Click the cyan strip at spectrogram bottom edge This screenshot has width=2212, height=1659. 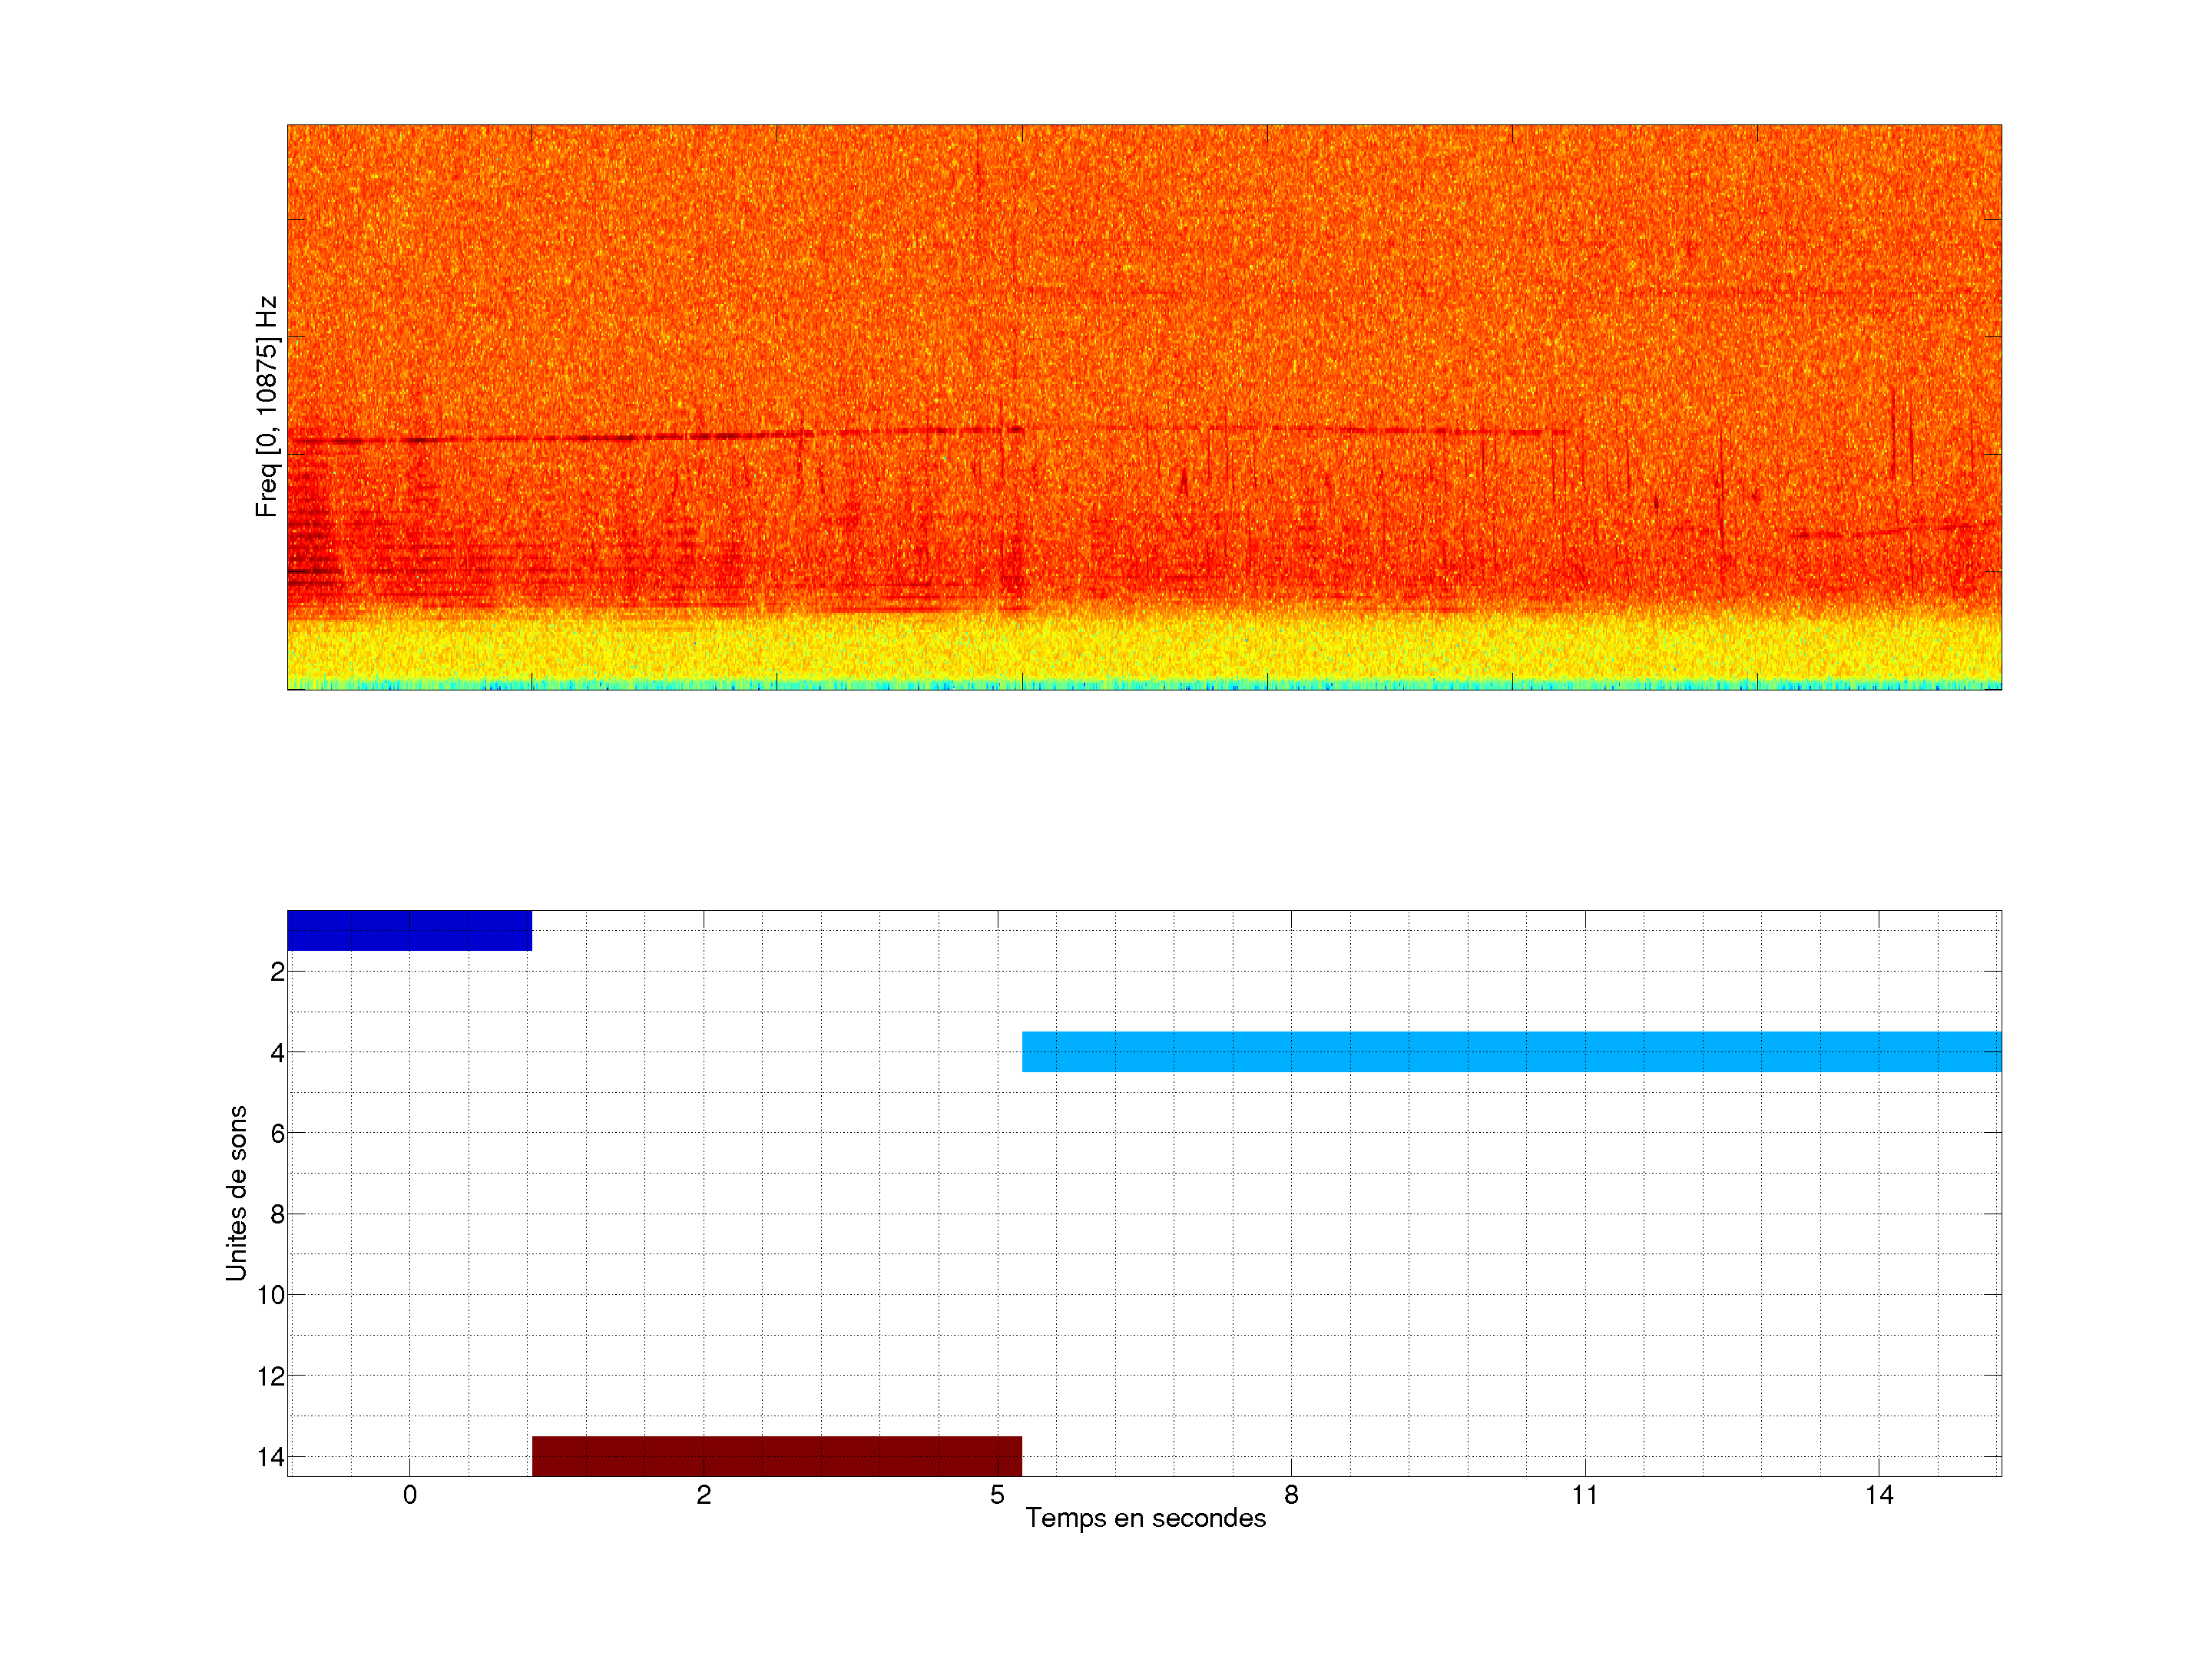click(x=1144, y=685)
